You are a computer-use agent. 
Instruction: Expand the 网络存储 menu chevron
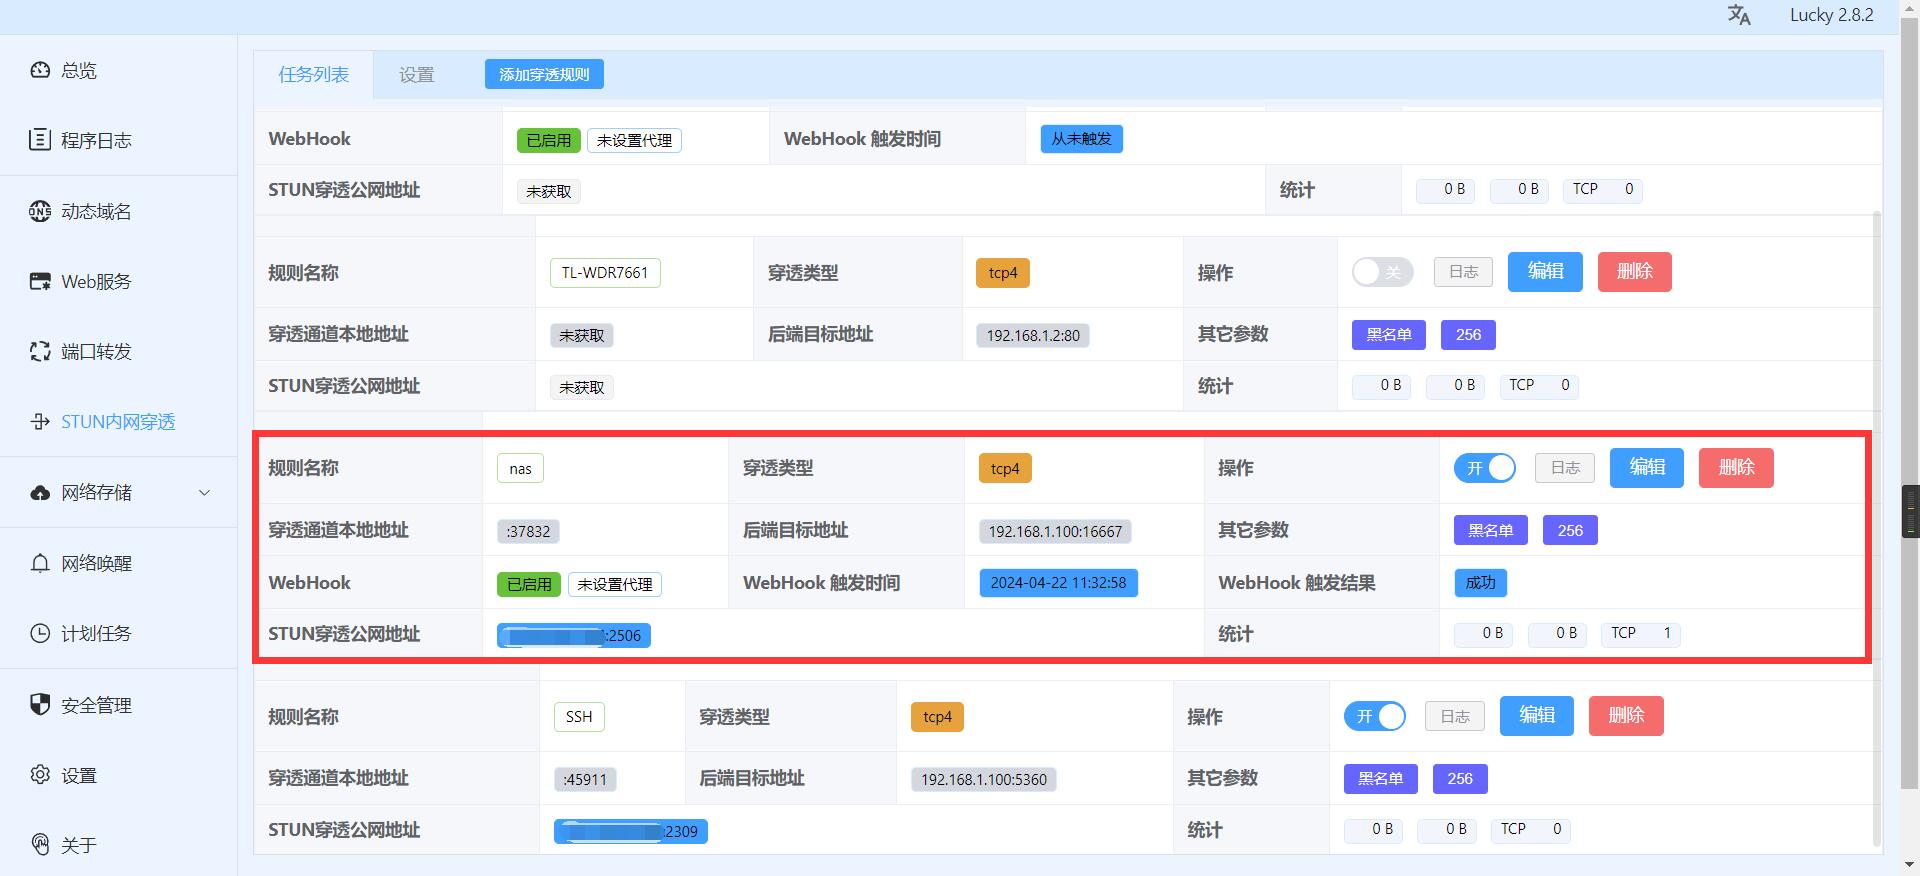tap(205, 492)
